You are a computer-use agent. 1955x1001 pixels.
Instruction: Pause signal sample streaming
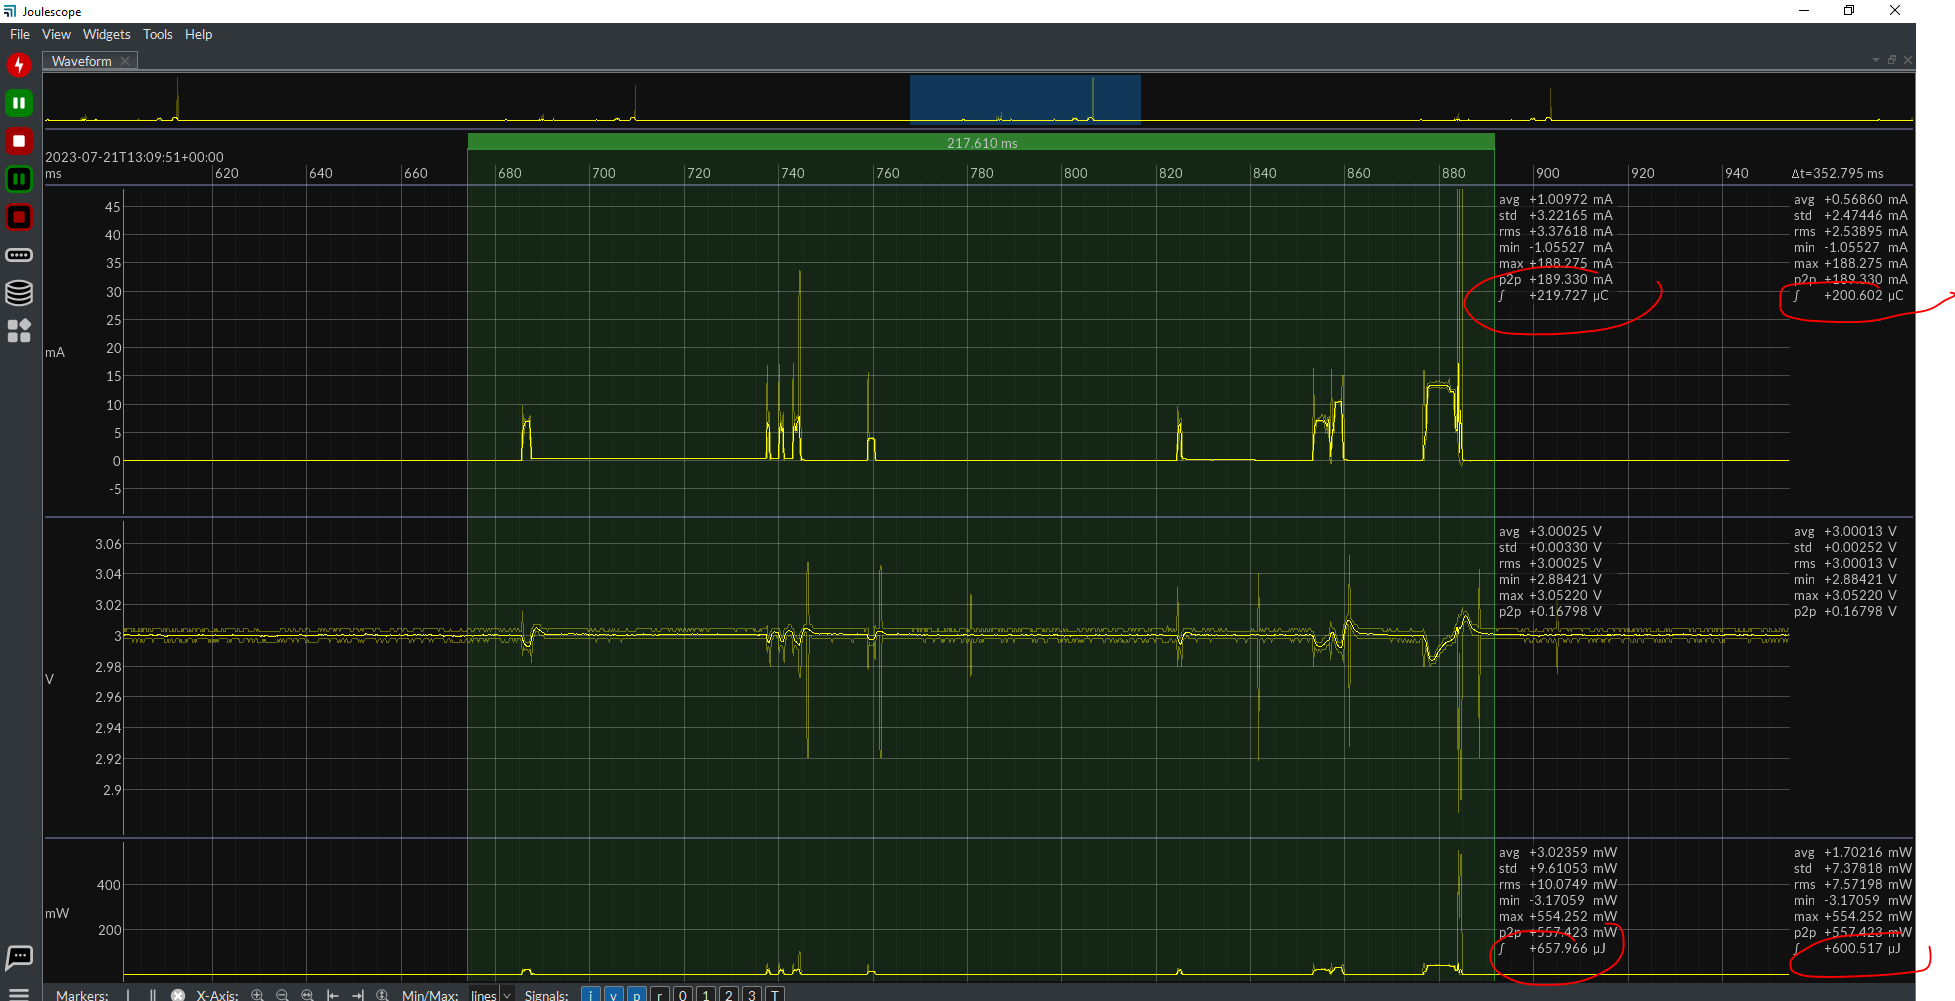tap(19, 103)
